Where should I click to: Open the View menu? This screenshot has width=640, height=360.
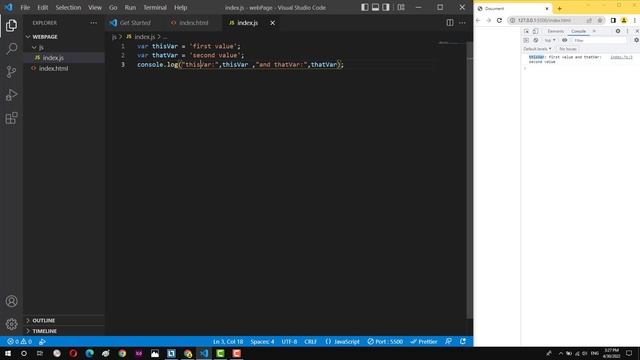click(x=95, y=7)
